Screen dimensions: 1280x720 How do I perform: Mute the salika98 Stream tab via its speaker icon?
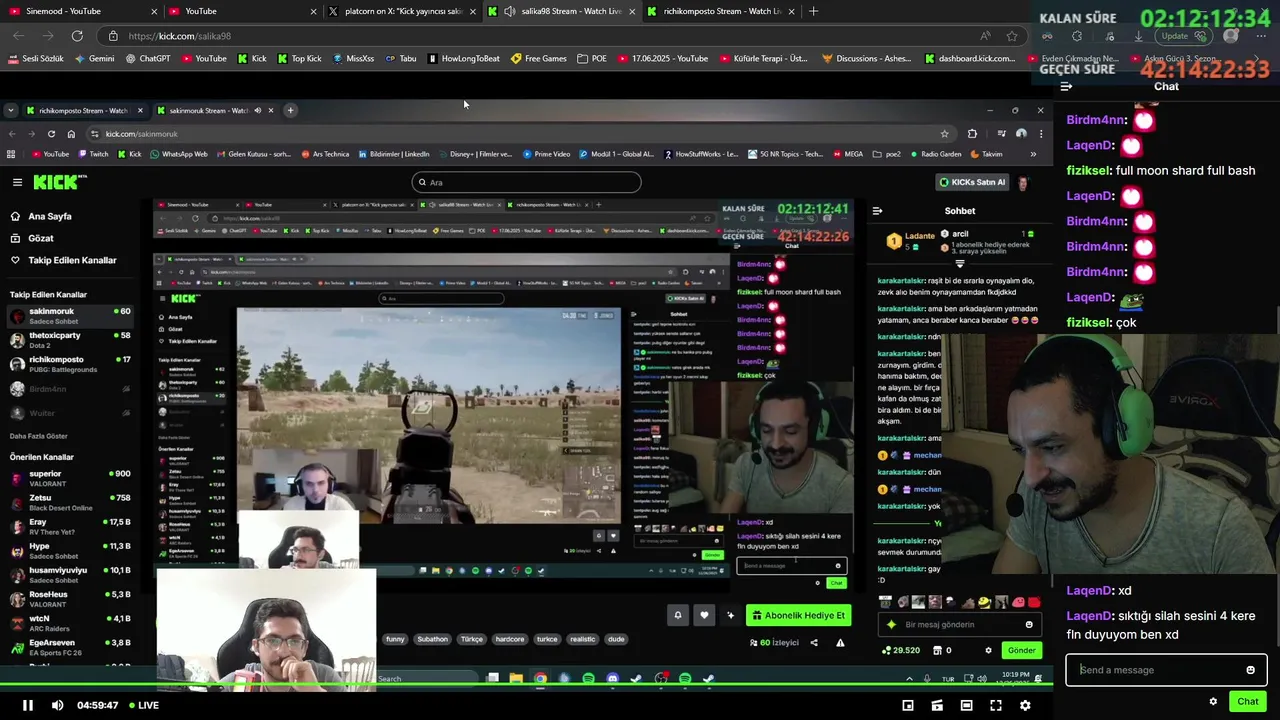510,11
